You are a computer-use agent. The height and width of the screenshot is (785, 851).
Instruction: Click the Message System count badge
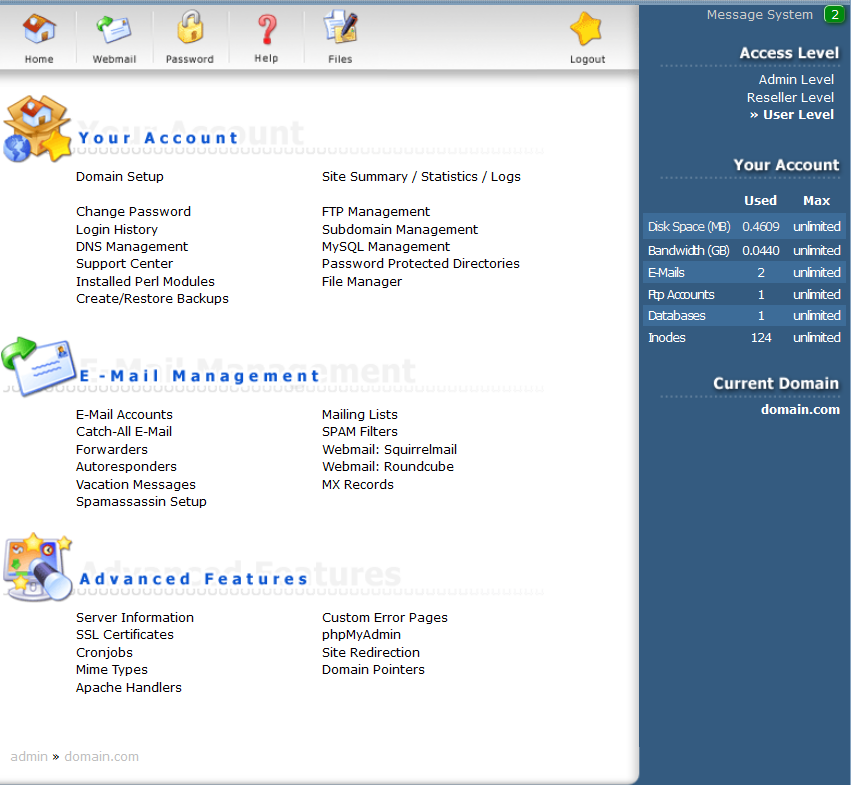(833, 14)
